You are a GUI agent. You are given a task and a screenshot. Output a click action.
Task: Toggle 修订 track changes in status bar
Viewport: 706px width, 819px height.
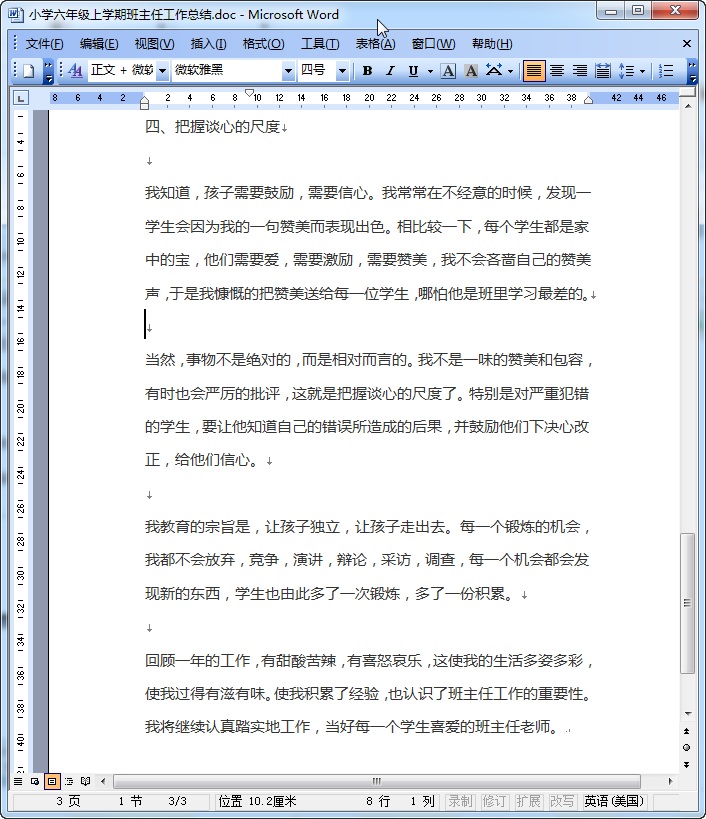pos(494,801)
